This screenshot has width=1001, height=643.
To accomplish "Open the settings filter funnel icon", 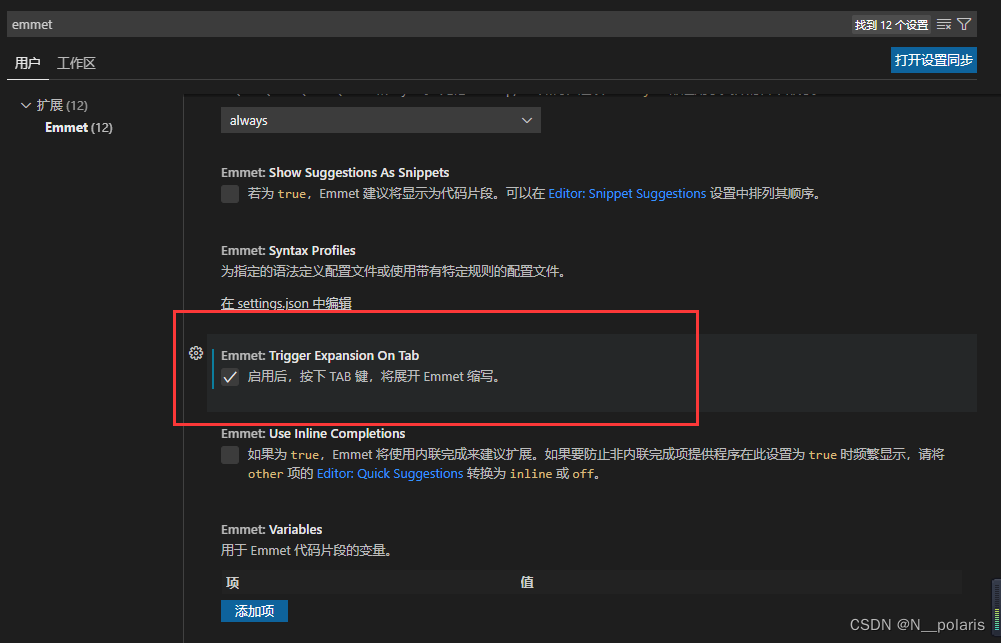I will tap(964, 24).
